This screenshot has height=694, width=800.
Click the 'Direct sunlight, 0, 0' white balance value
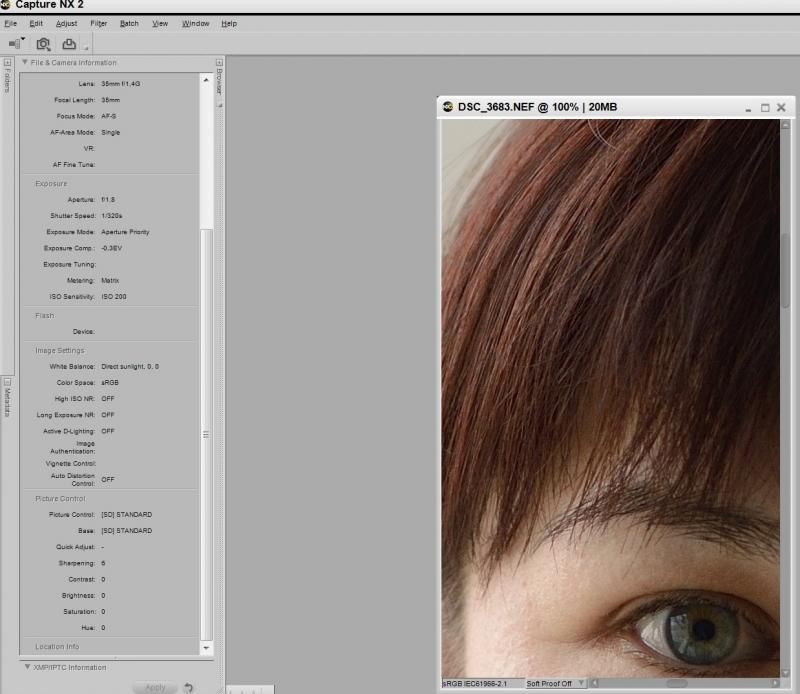130,366
